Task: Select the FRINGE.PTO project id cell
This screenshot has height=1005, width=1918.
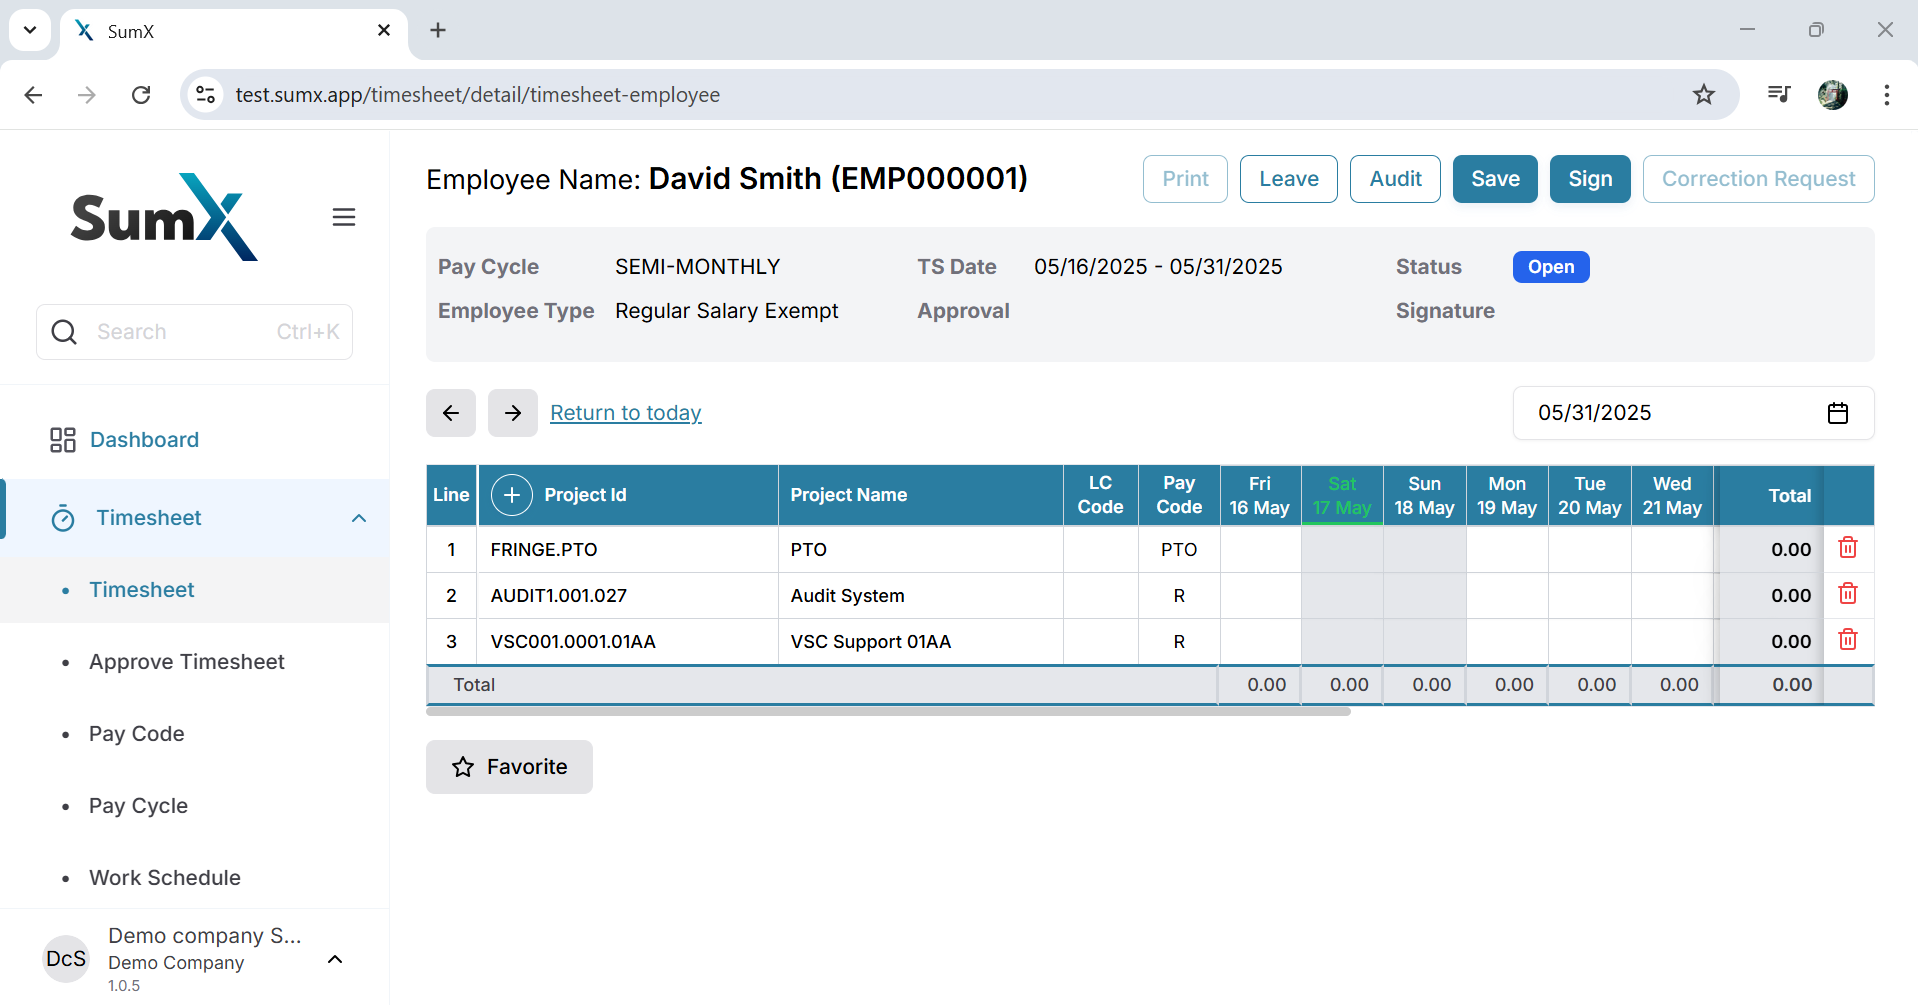Action: [x=628, y=549]
